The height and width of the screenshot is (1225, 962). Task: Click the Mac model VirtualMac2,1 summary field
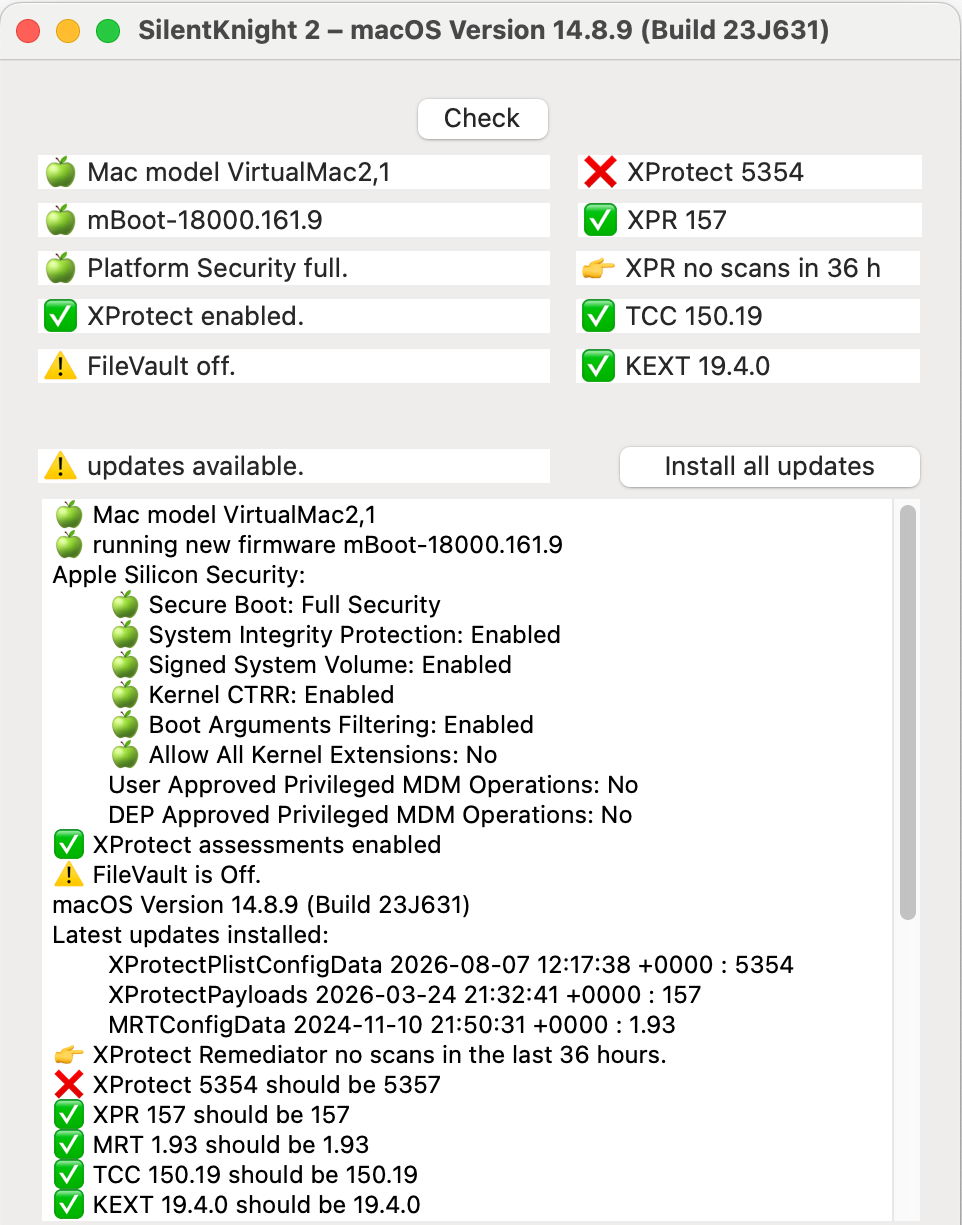click(294, 172)
